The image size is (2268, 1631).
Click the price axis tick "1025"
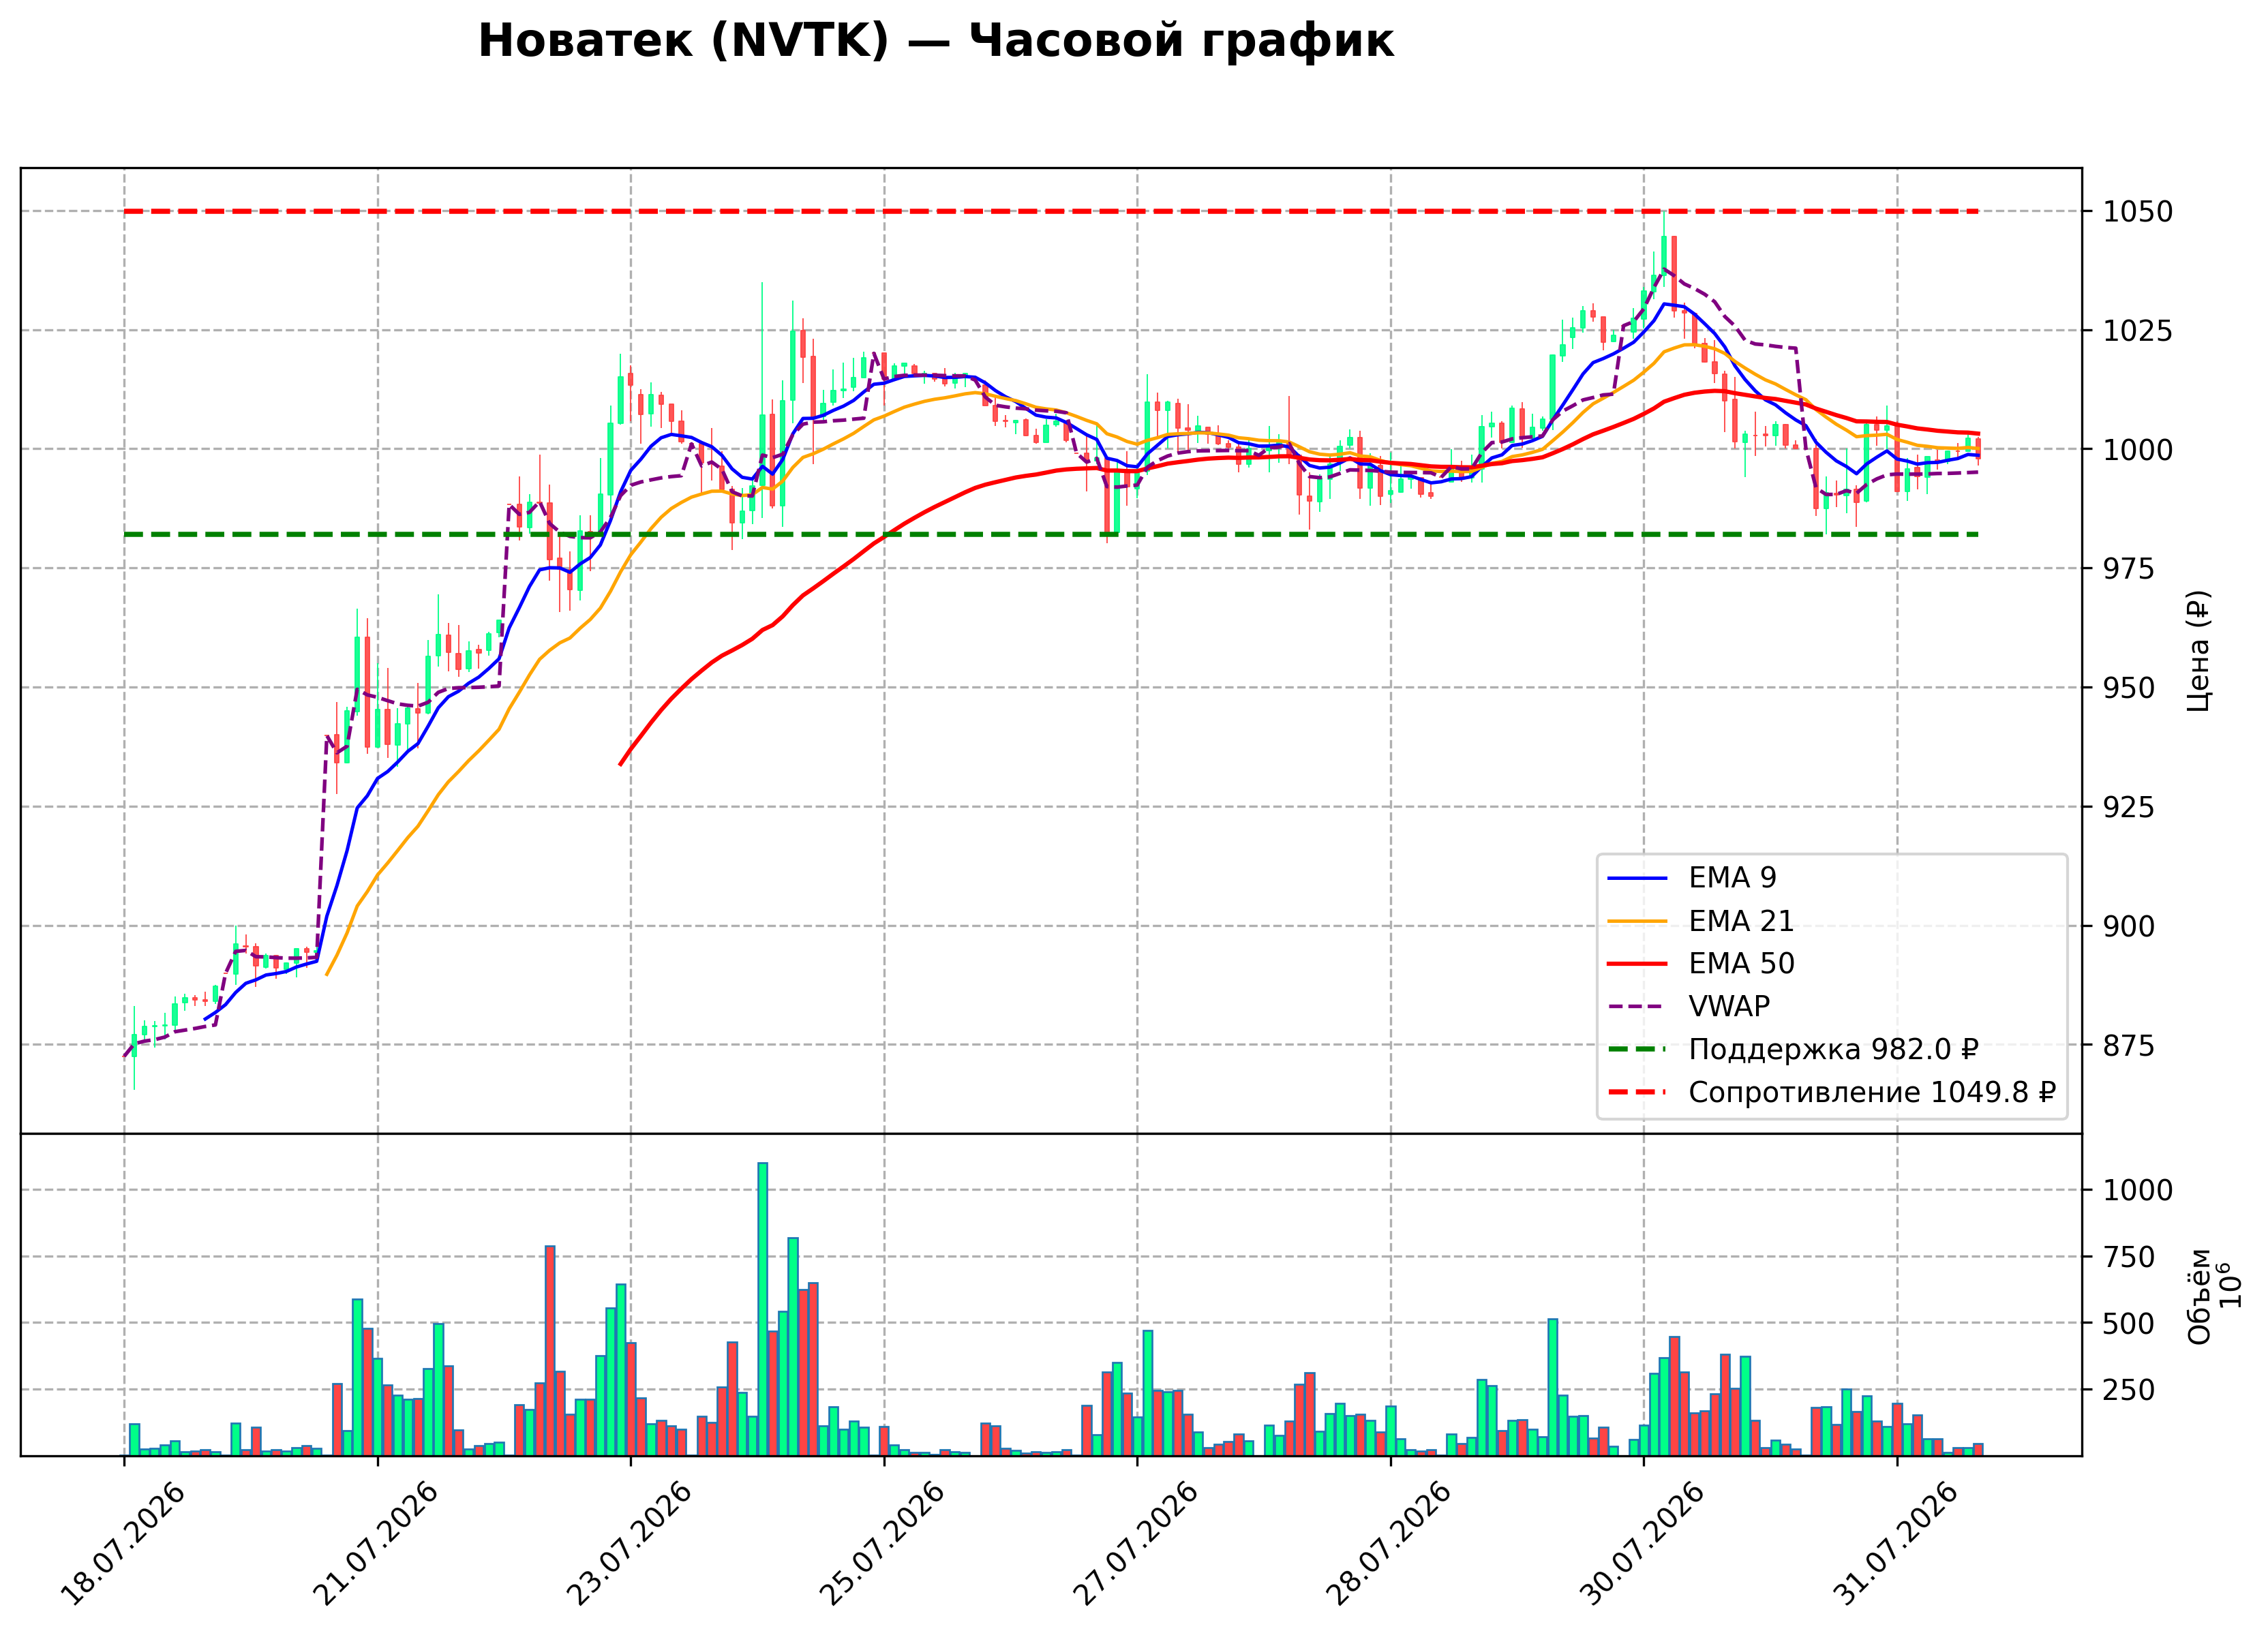point(2138,331)
